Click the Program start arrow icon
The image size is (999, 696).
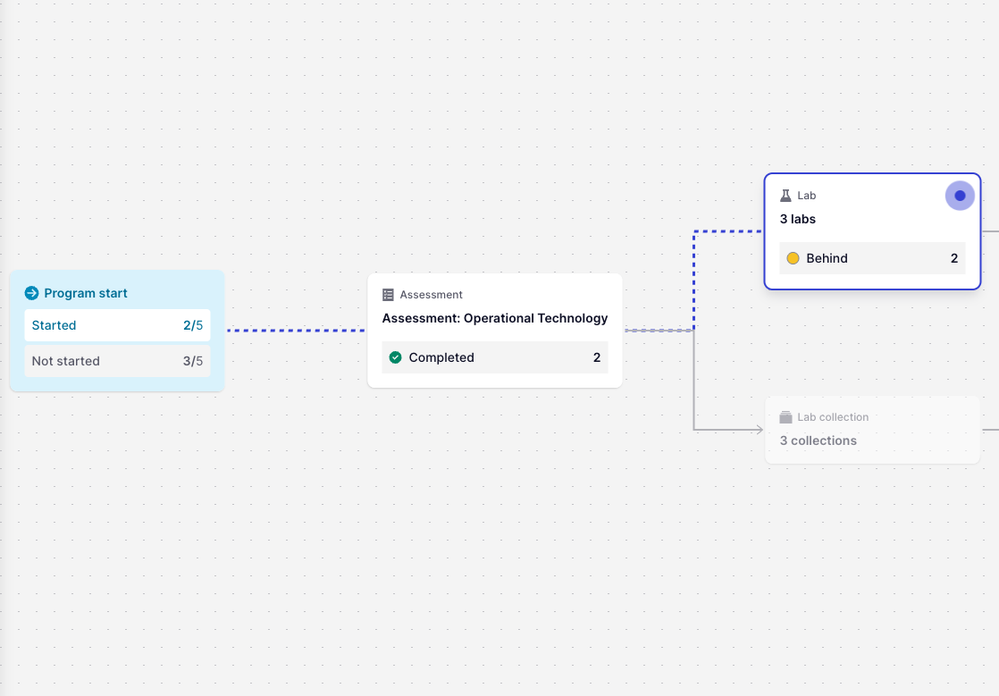(x=32, y=293)
